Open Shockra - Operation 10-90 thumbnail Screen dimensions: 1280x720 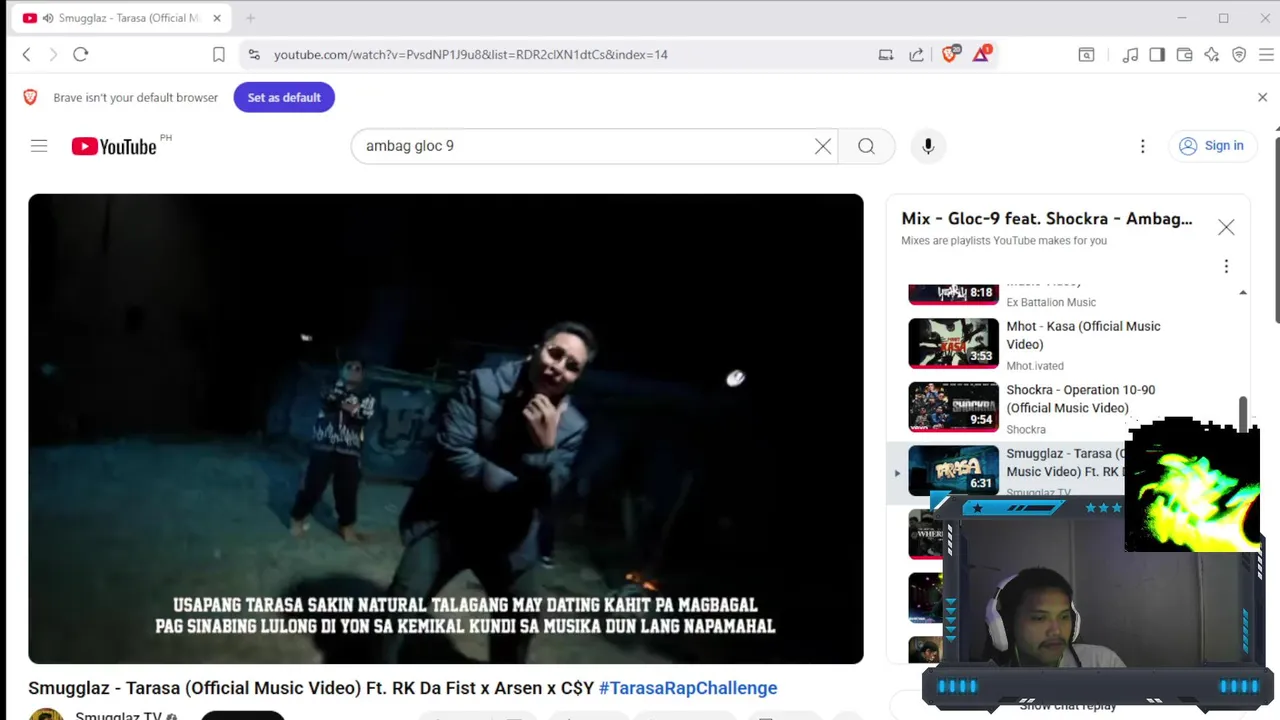(x=953, y=407)
